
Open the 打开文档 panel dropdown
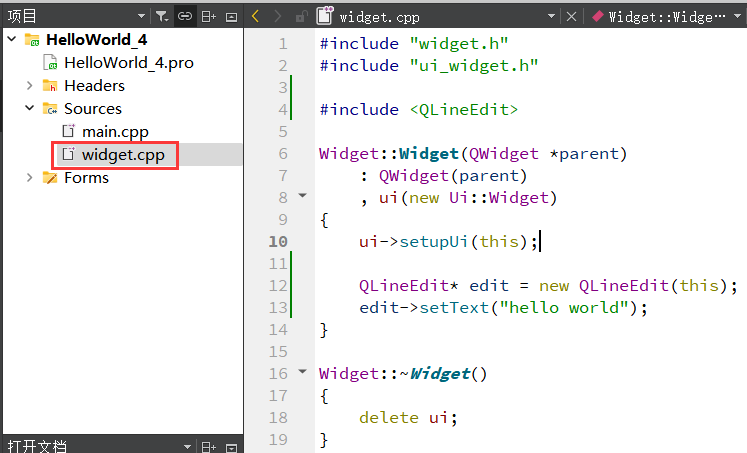point(187,446)
